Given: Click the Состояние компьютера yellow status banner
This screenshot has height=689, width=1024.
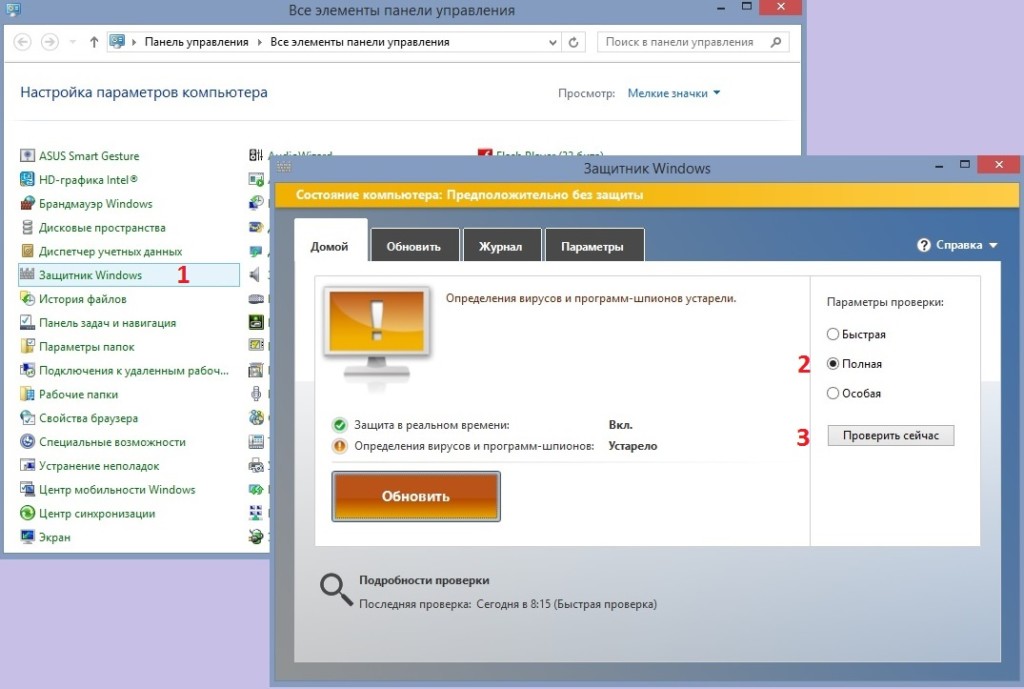Looking at the screenshot, I should 647,195.
